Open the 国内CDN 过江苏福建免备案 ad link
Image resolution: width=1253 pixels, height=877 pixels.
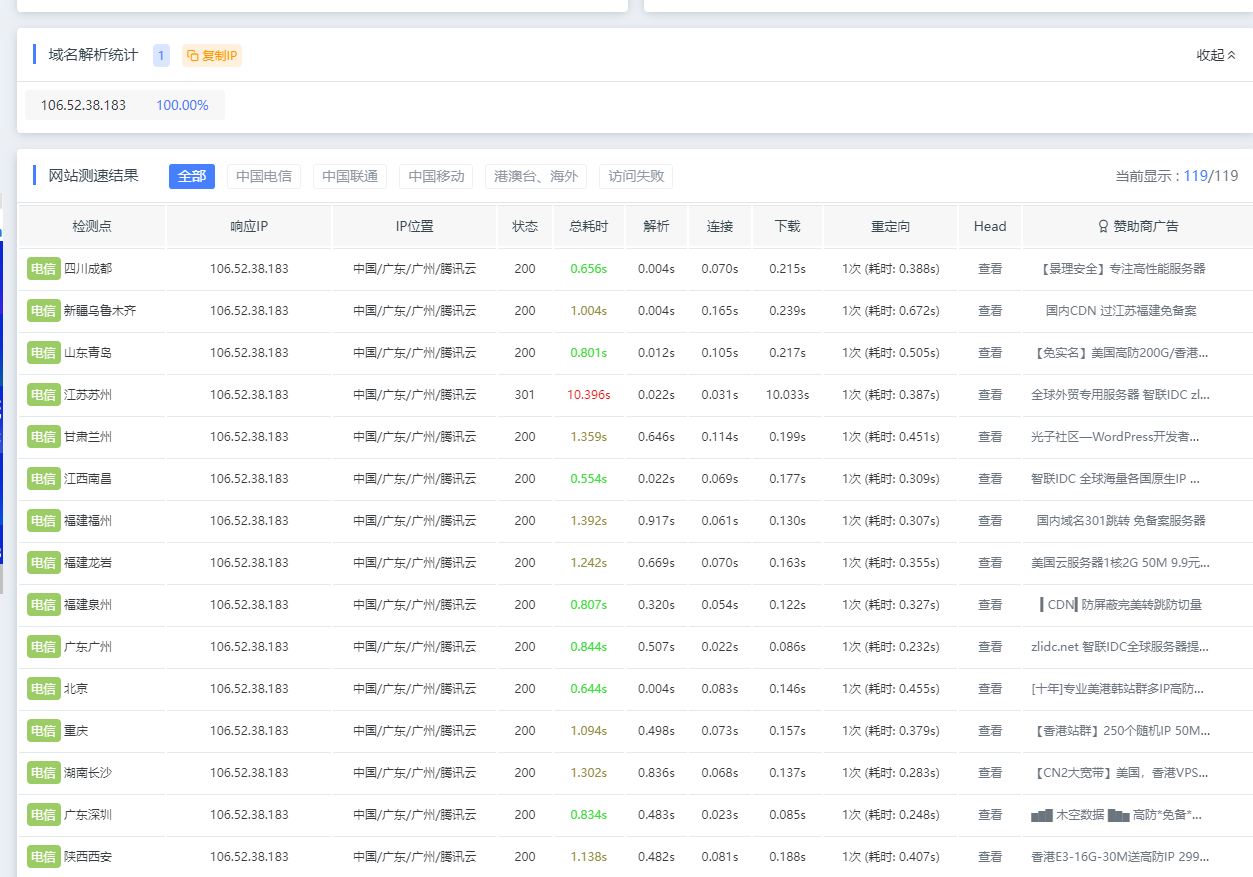1120,311
